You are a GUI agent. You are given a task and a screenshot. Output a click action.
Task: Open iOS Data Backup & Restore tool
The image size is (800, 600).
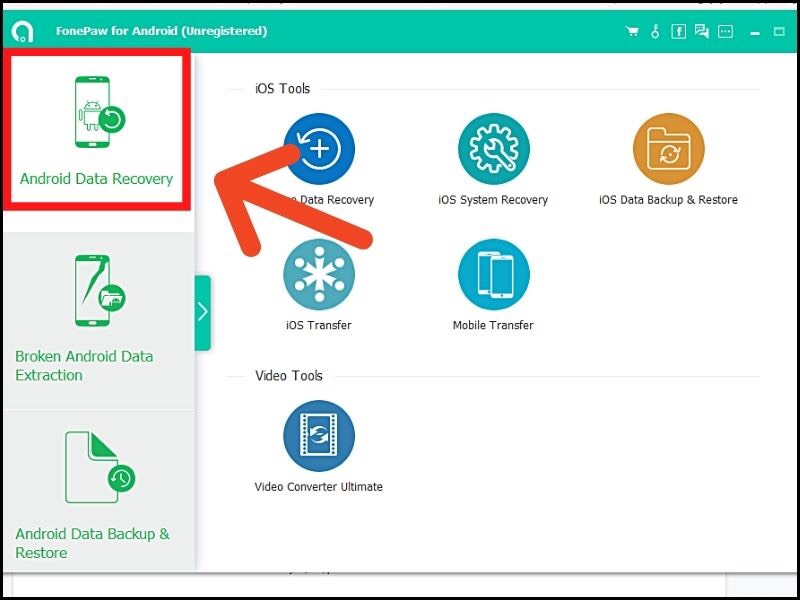coord(668,148)
